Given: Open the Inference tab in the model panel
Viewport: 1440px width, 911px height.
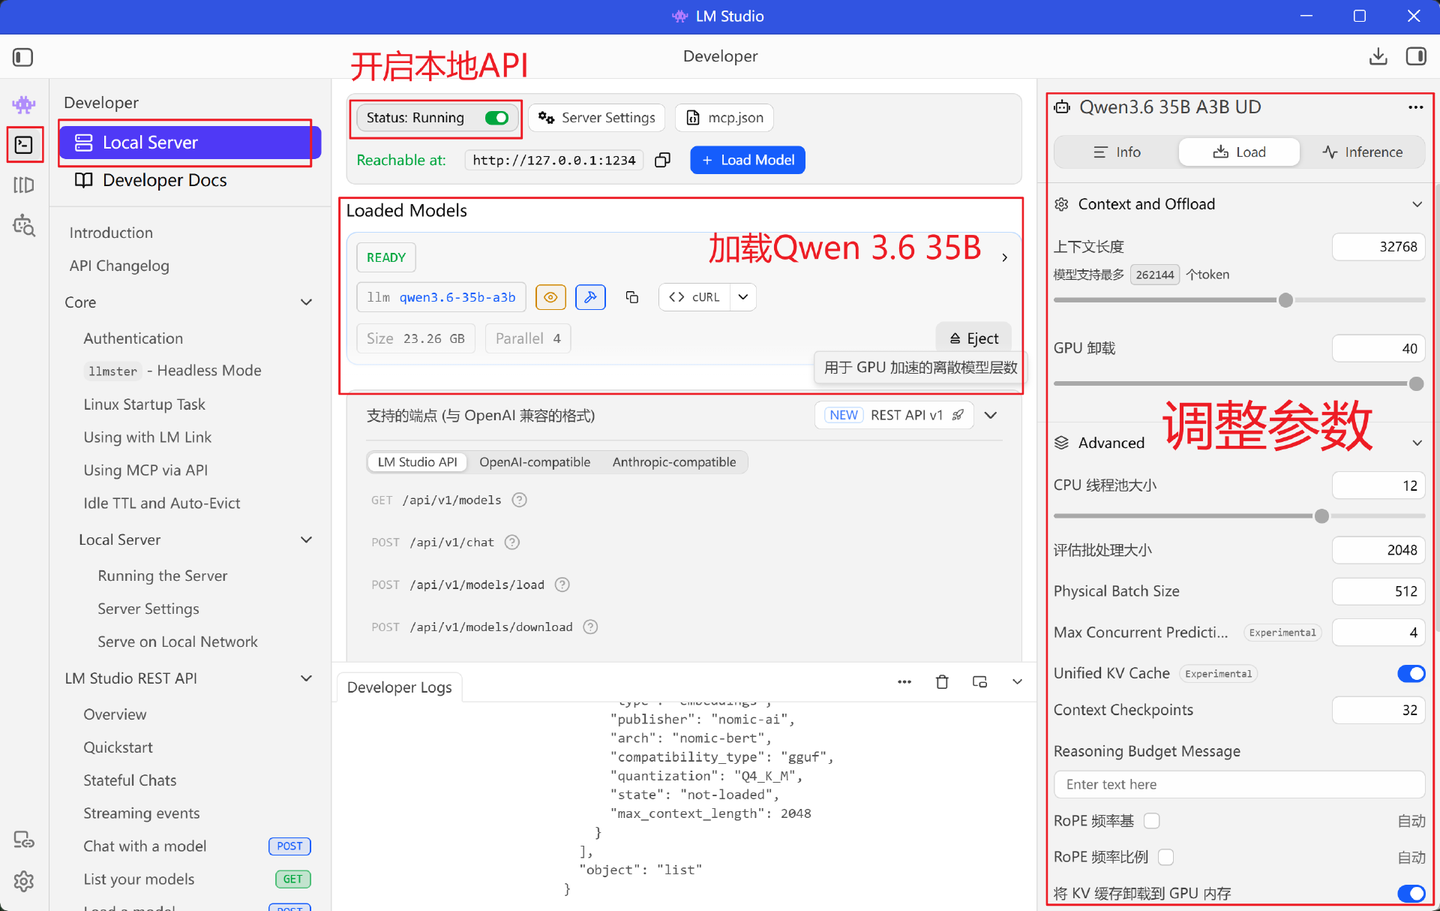Looking at the screenshot, I should point(1362,152).
